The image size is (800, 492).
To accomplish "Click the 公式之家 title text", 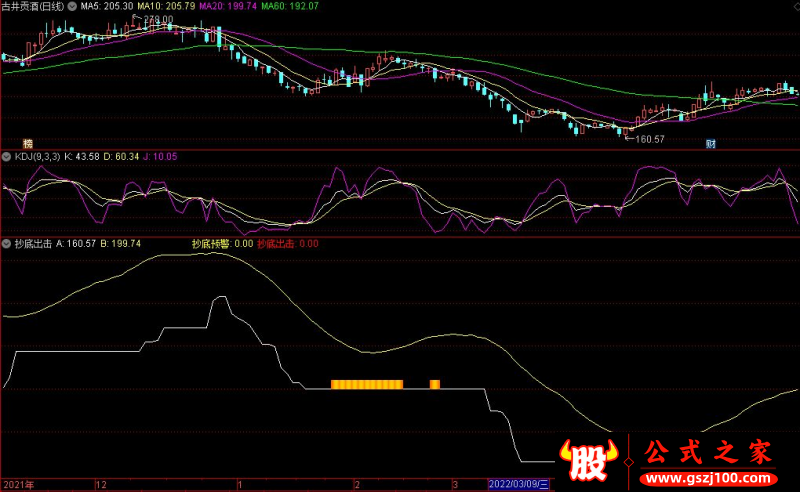I will [708, 452].
